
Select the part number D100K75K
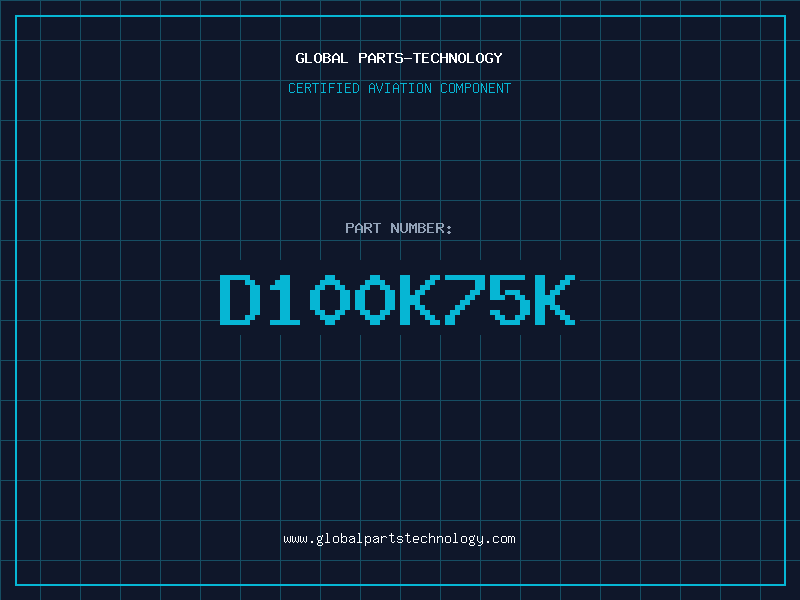pos(398,299)
